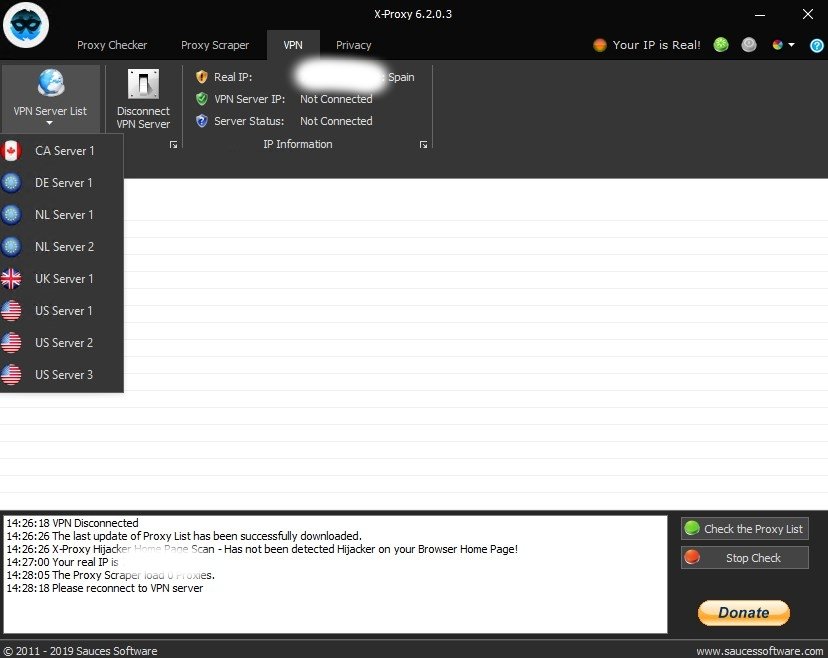The image size is (828, 658).
Task: Pick NL Server 2
Action: (x=62, y=247)
